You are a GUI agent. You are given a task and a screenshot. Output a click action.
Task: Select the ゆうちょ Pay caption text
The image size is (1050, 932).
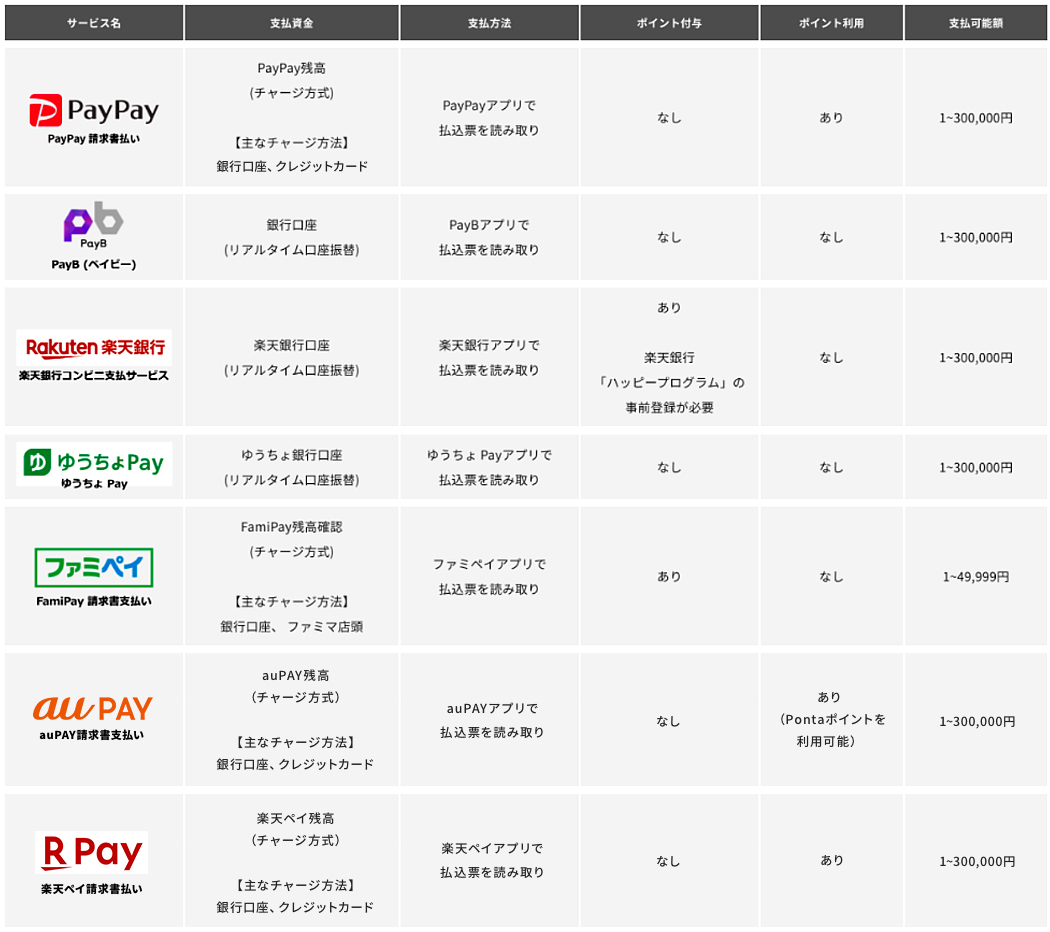94,483
